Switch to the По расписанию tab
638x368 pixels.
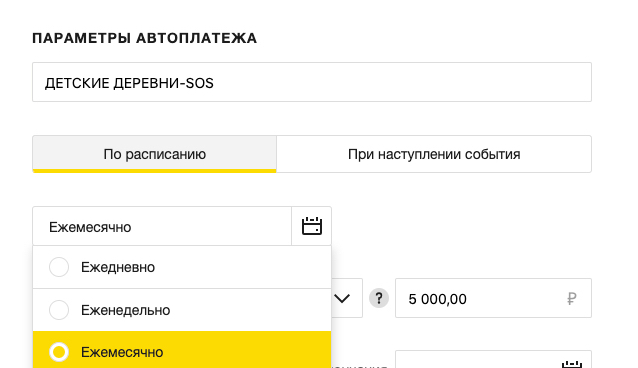155,154
